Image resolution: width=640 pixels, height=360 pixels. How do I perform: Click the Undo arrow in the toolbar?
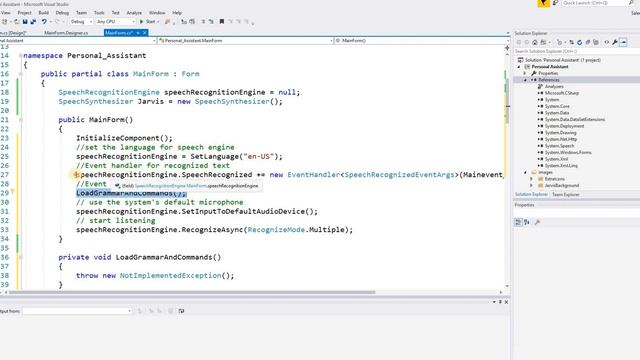click(x=44, y=22)
